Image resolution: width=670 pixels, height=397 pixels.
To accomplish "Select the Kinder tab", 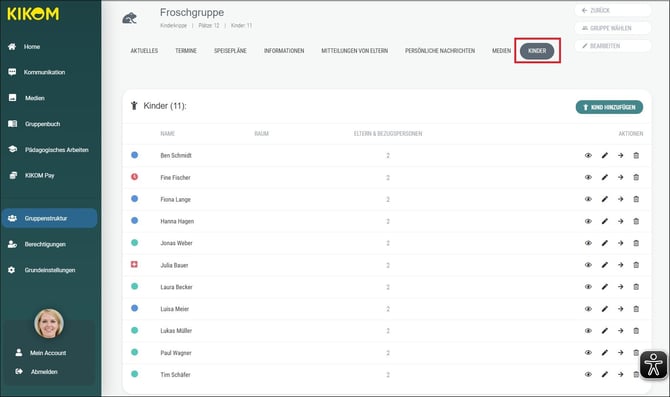I will pyautogui.click(x=537, y=51).
